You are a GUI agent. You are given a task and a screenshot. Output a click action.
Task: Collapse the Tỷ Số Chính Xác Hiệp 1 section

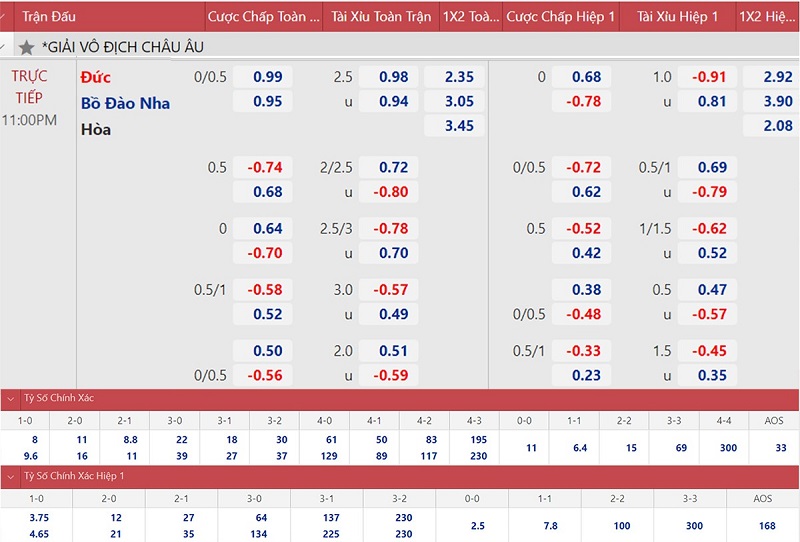[11, 476]
